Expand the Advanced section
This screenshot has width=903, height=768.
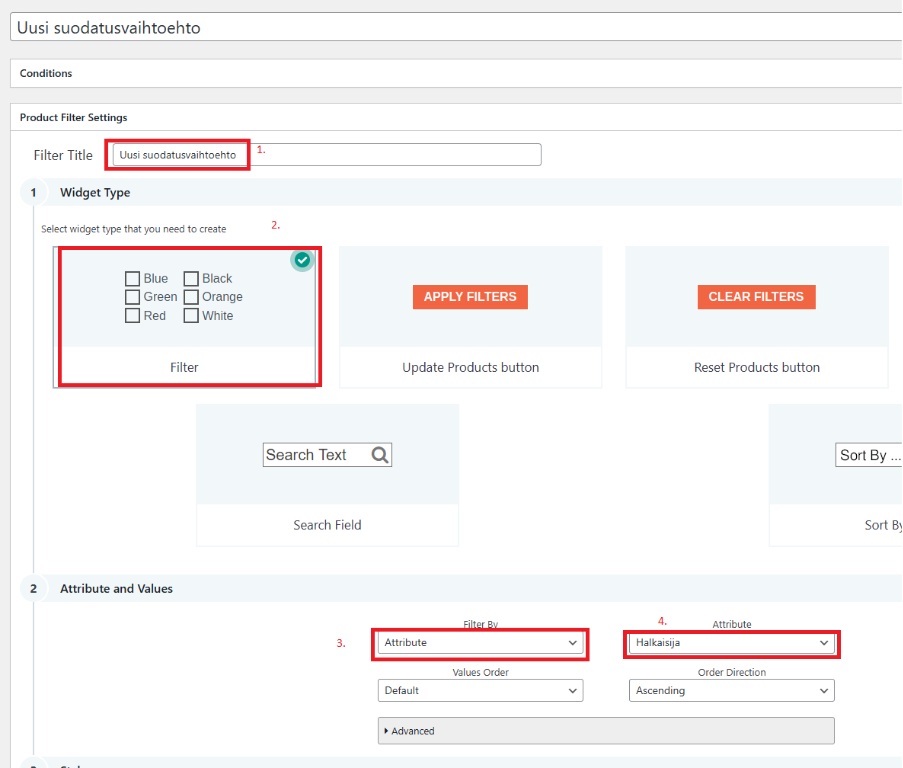(x=606, y=731)
